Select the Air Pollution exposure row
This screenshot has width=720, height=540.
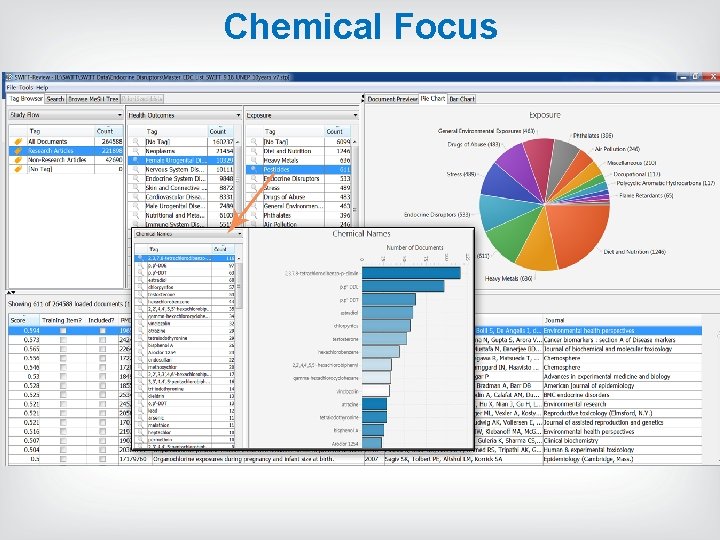(298, 225)
